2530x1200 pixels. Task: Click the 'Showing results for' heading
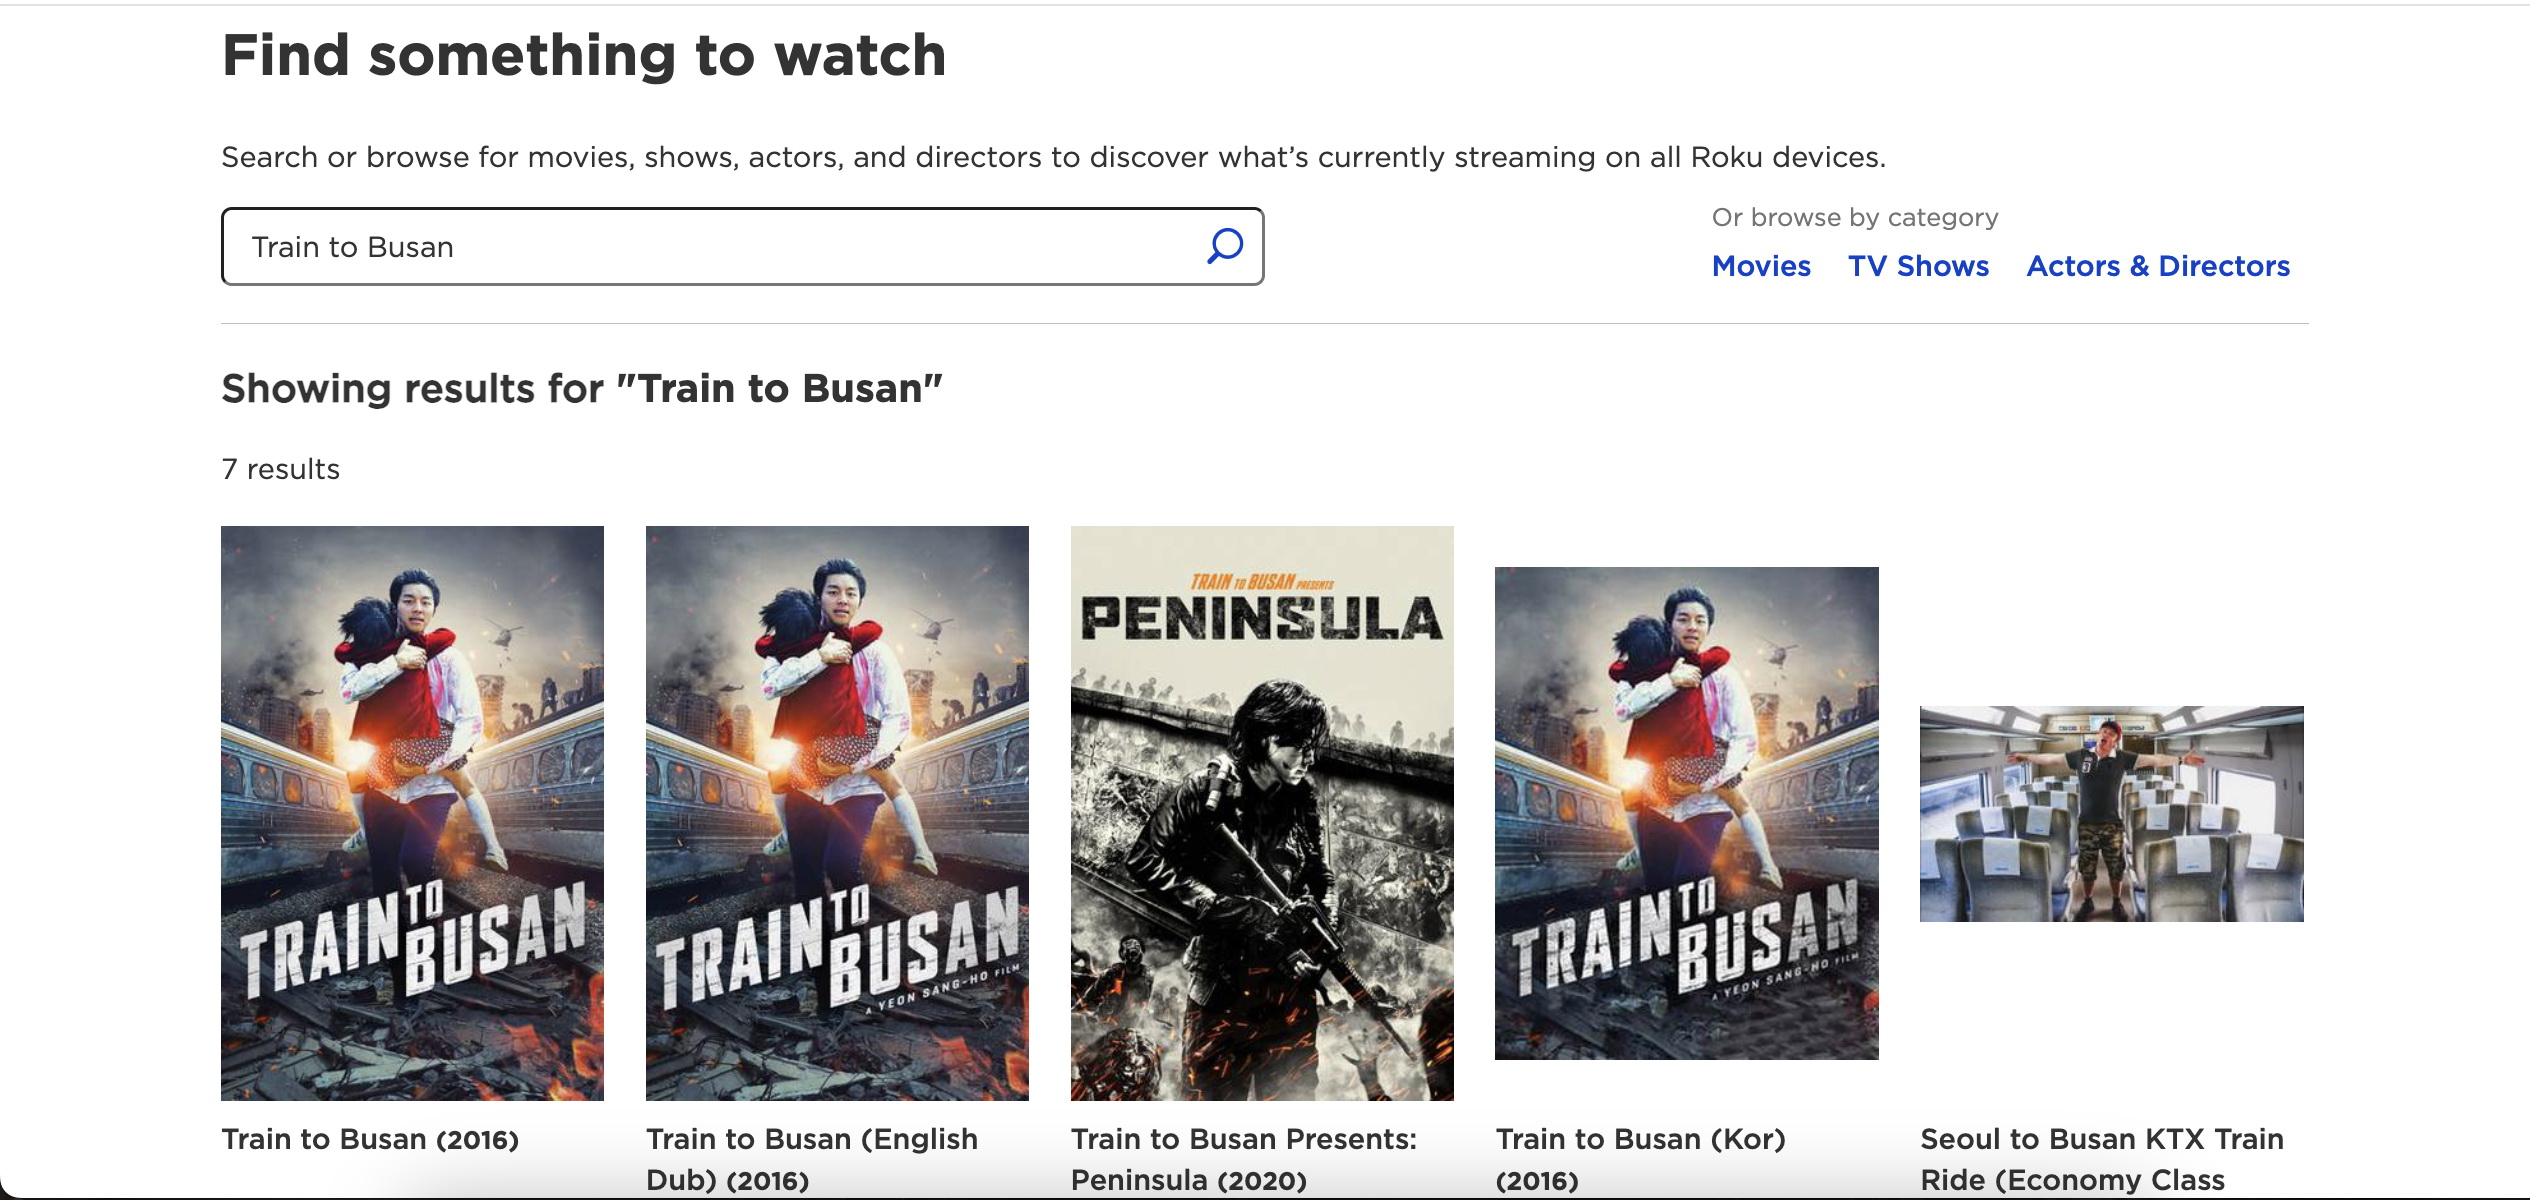[582, 389]
